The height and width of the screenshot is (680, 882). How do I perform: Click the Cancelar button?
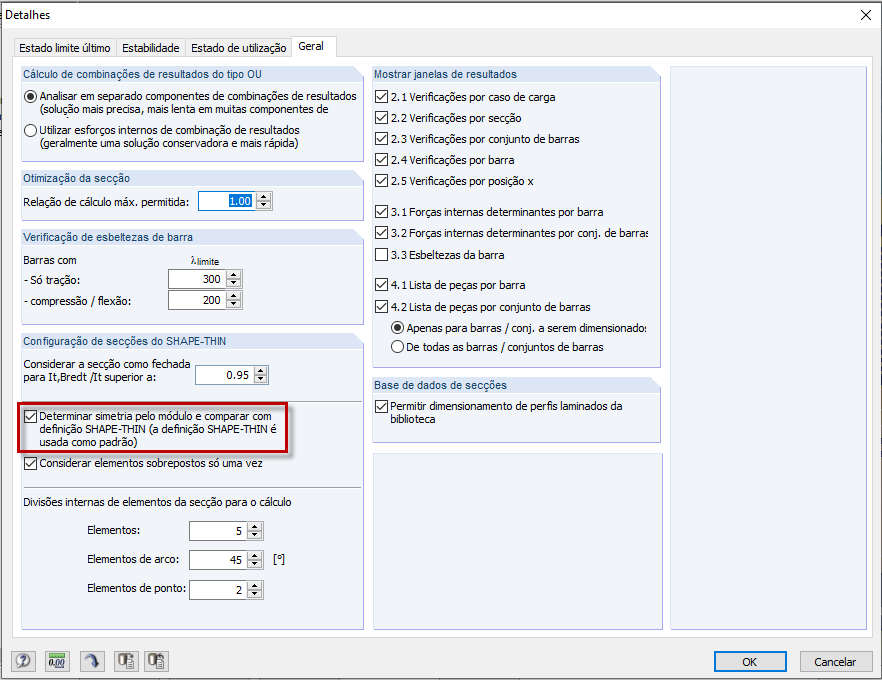(x=835, y=662)
